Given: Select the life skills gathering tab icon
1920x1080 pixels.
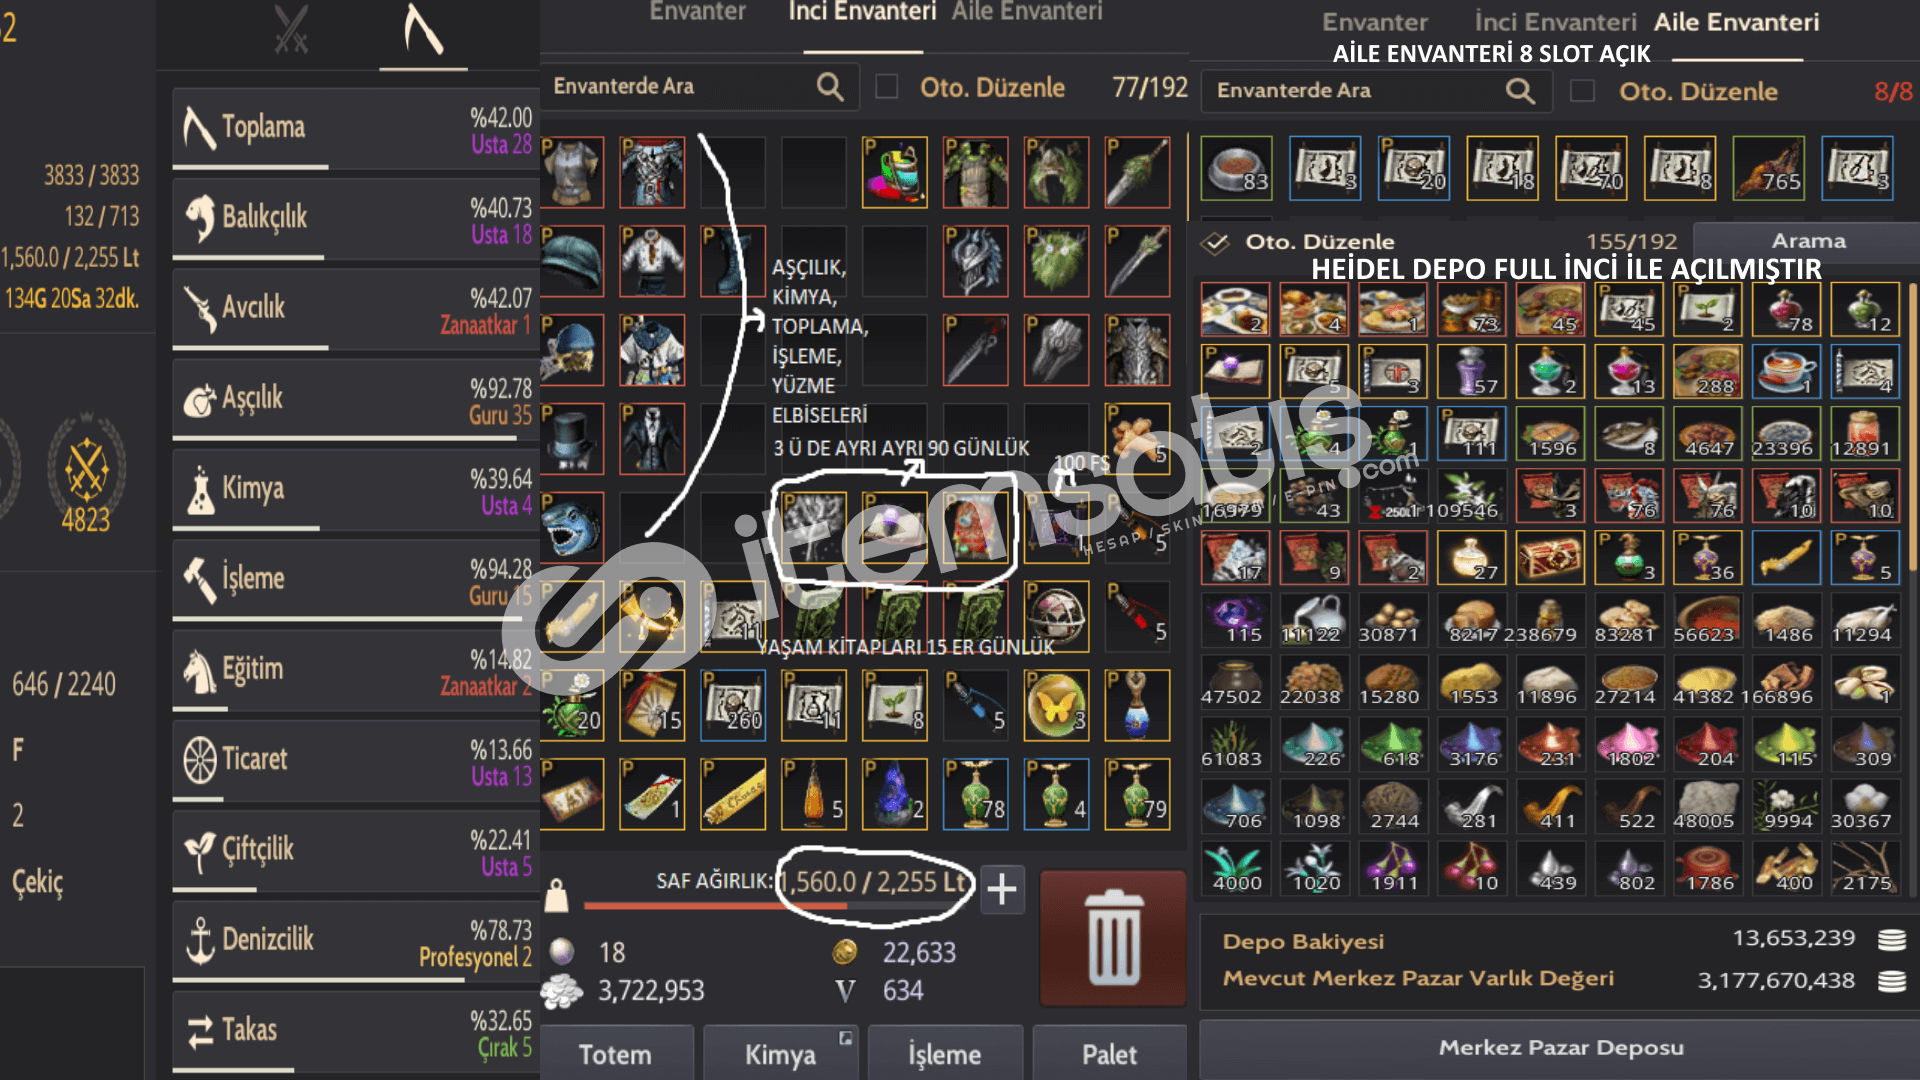Looking at the screenshot, I should pyautogui.click(x=423, y=30).
